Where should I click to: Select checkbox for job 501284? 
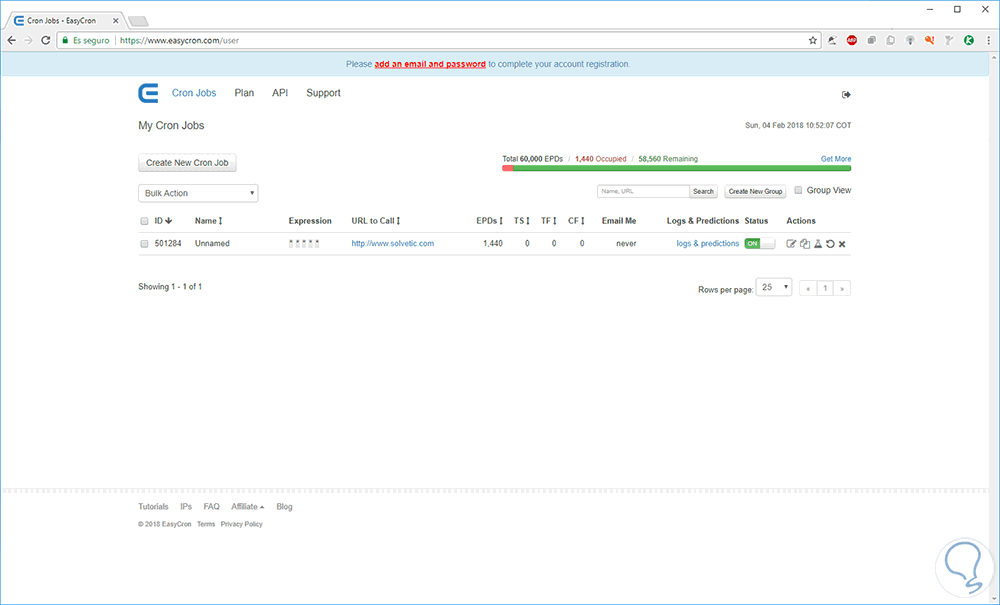[144, 244]
